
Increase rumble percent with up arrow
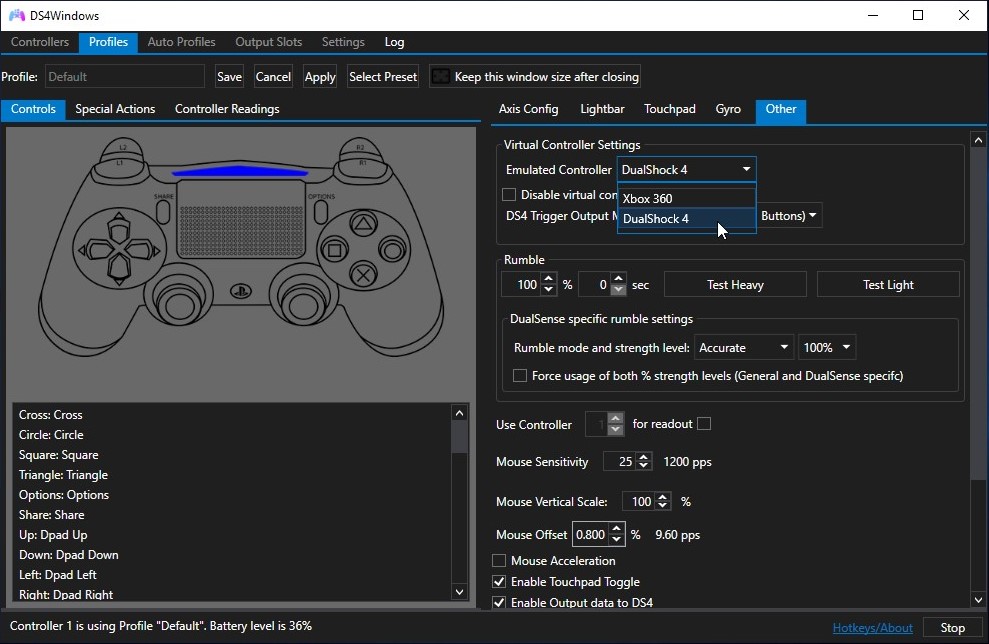(549, 279)
